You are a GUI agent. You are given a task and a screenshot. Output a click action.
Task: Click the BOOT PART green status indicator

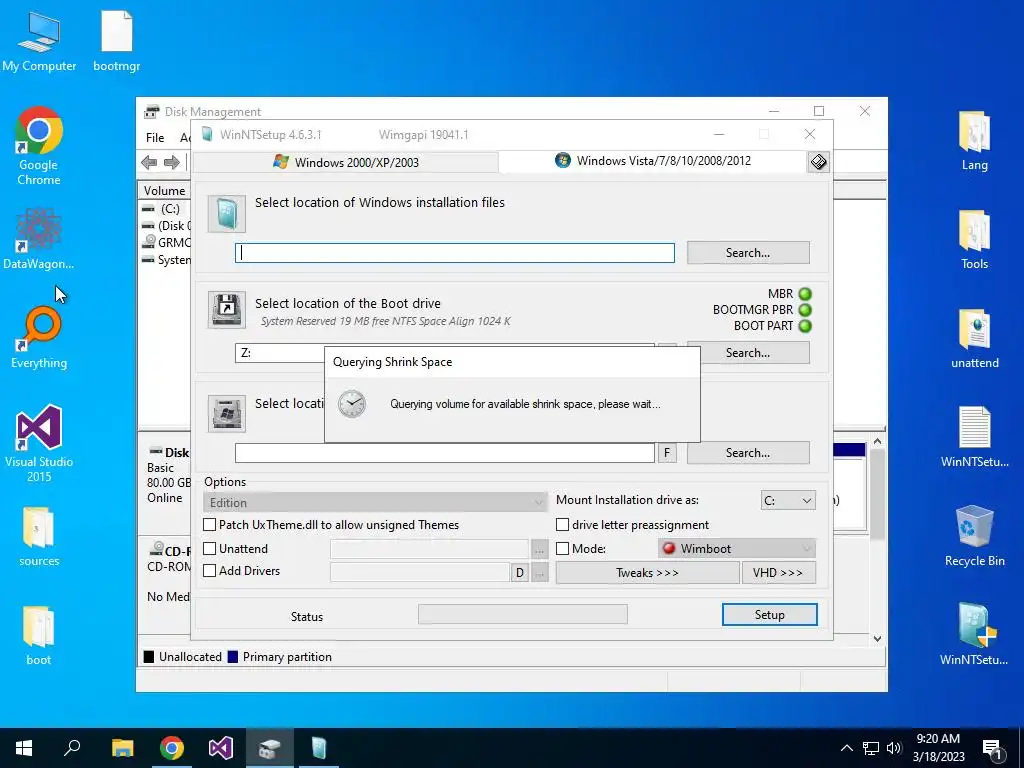(x=805, y=325)
